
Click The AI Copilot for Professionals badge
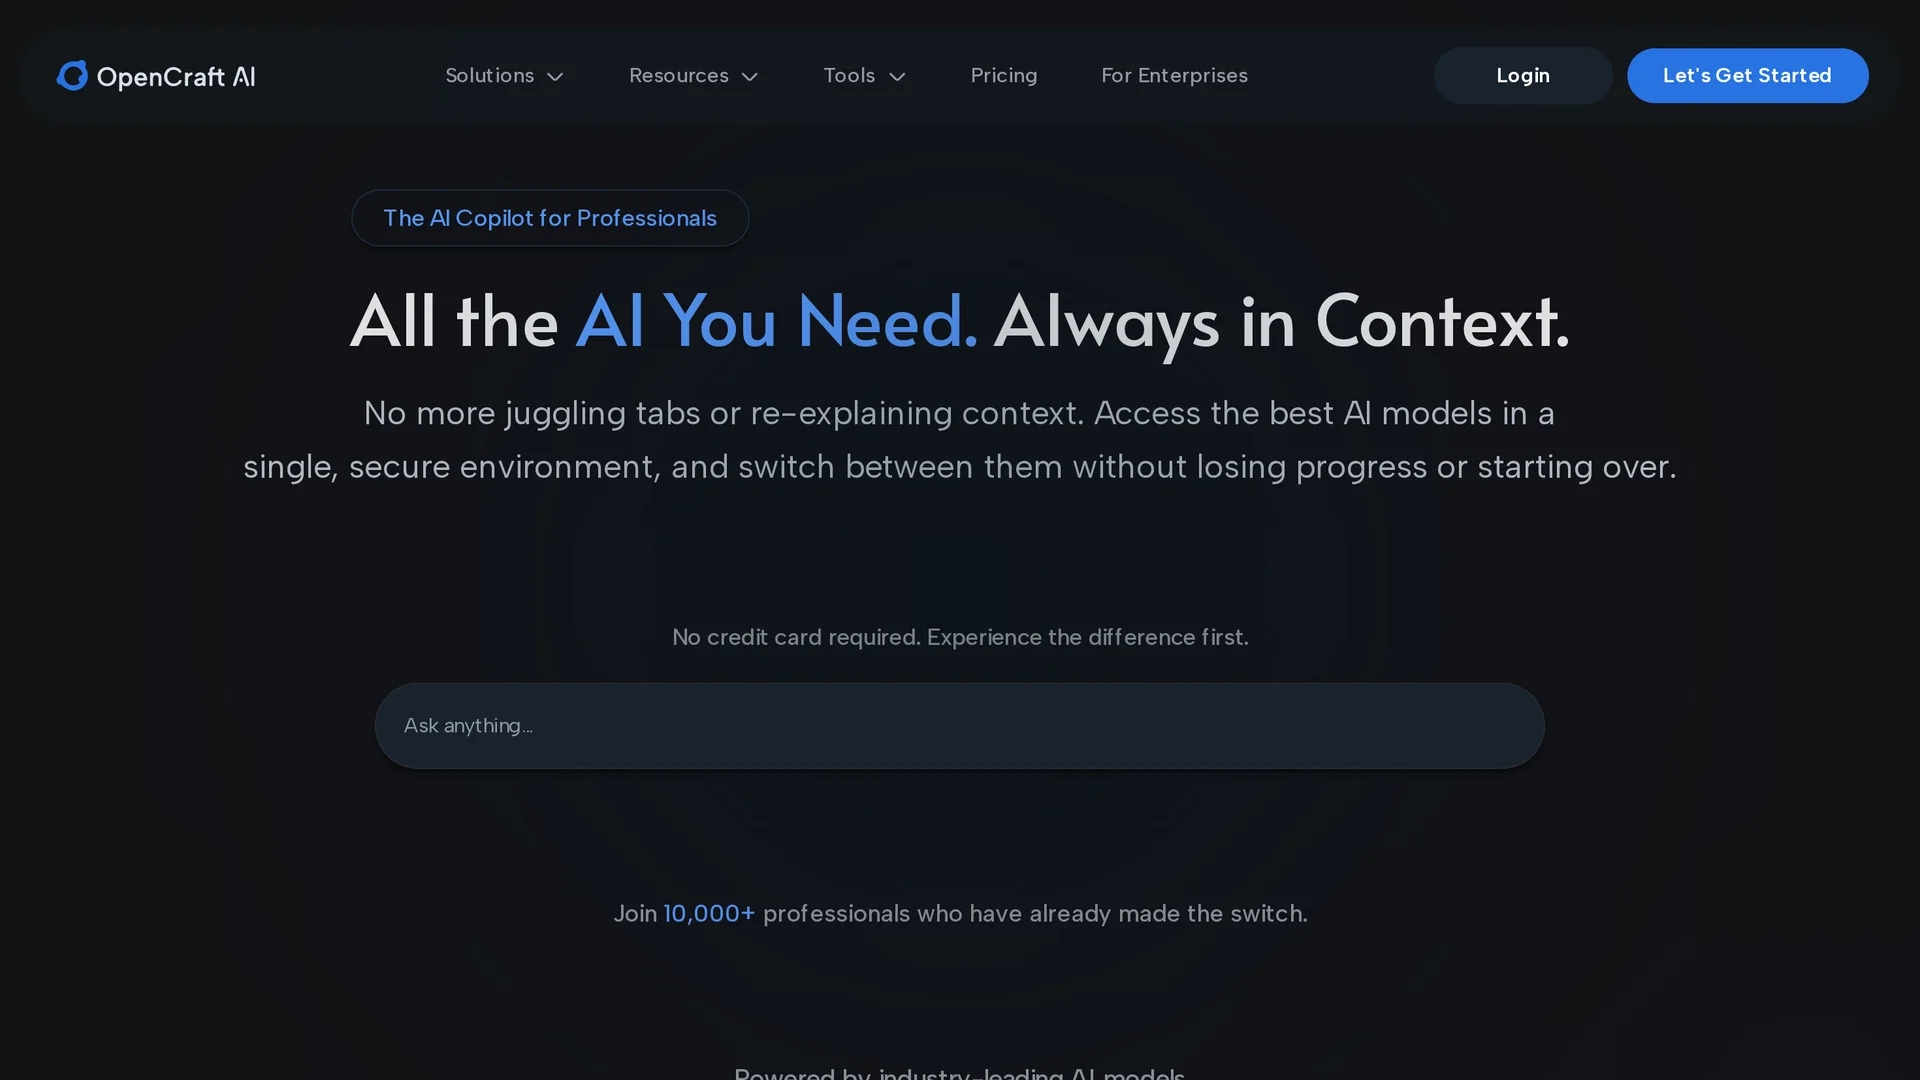(550, 218)
